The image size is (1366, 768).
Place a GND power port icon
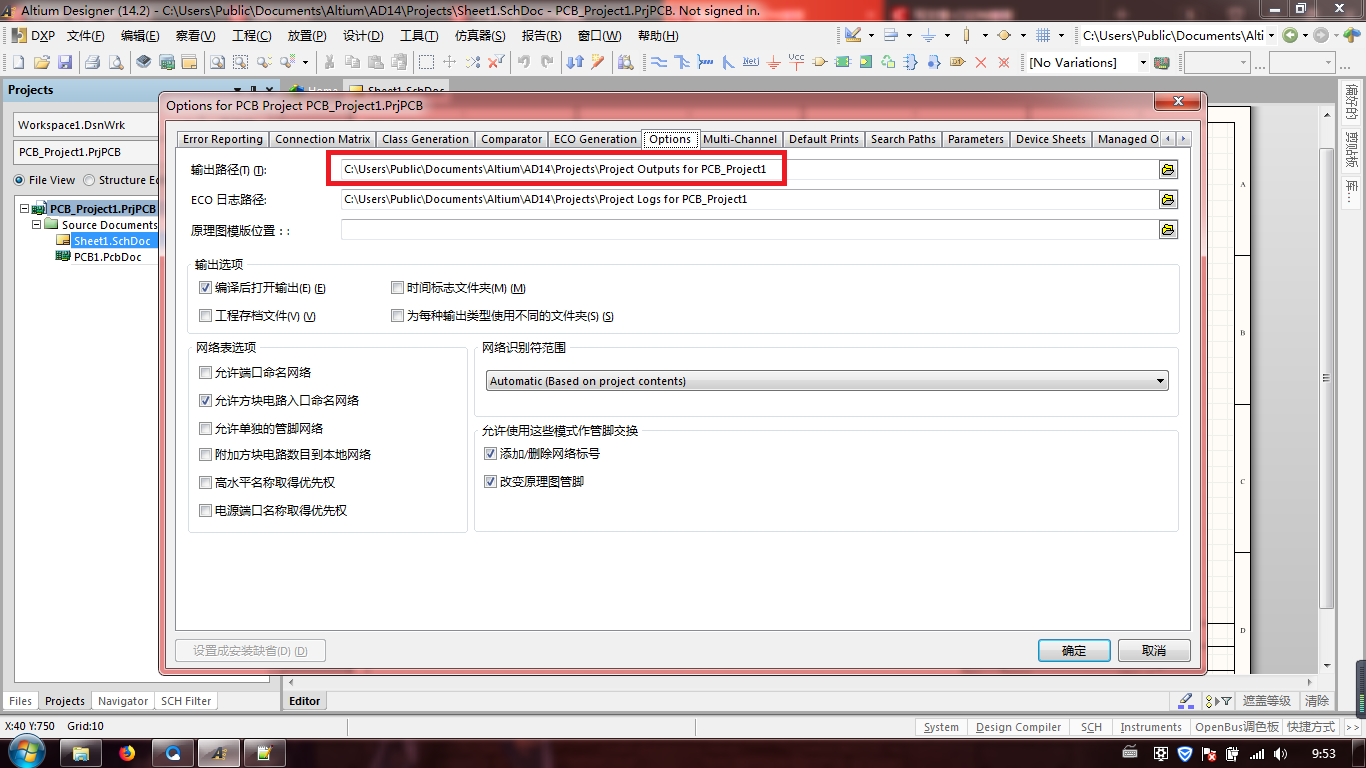(x=773, y=62)
